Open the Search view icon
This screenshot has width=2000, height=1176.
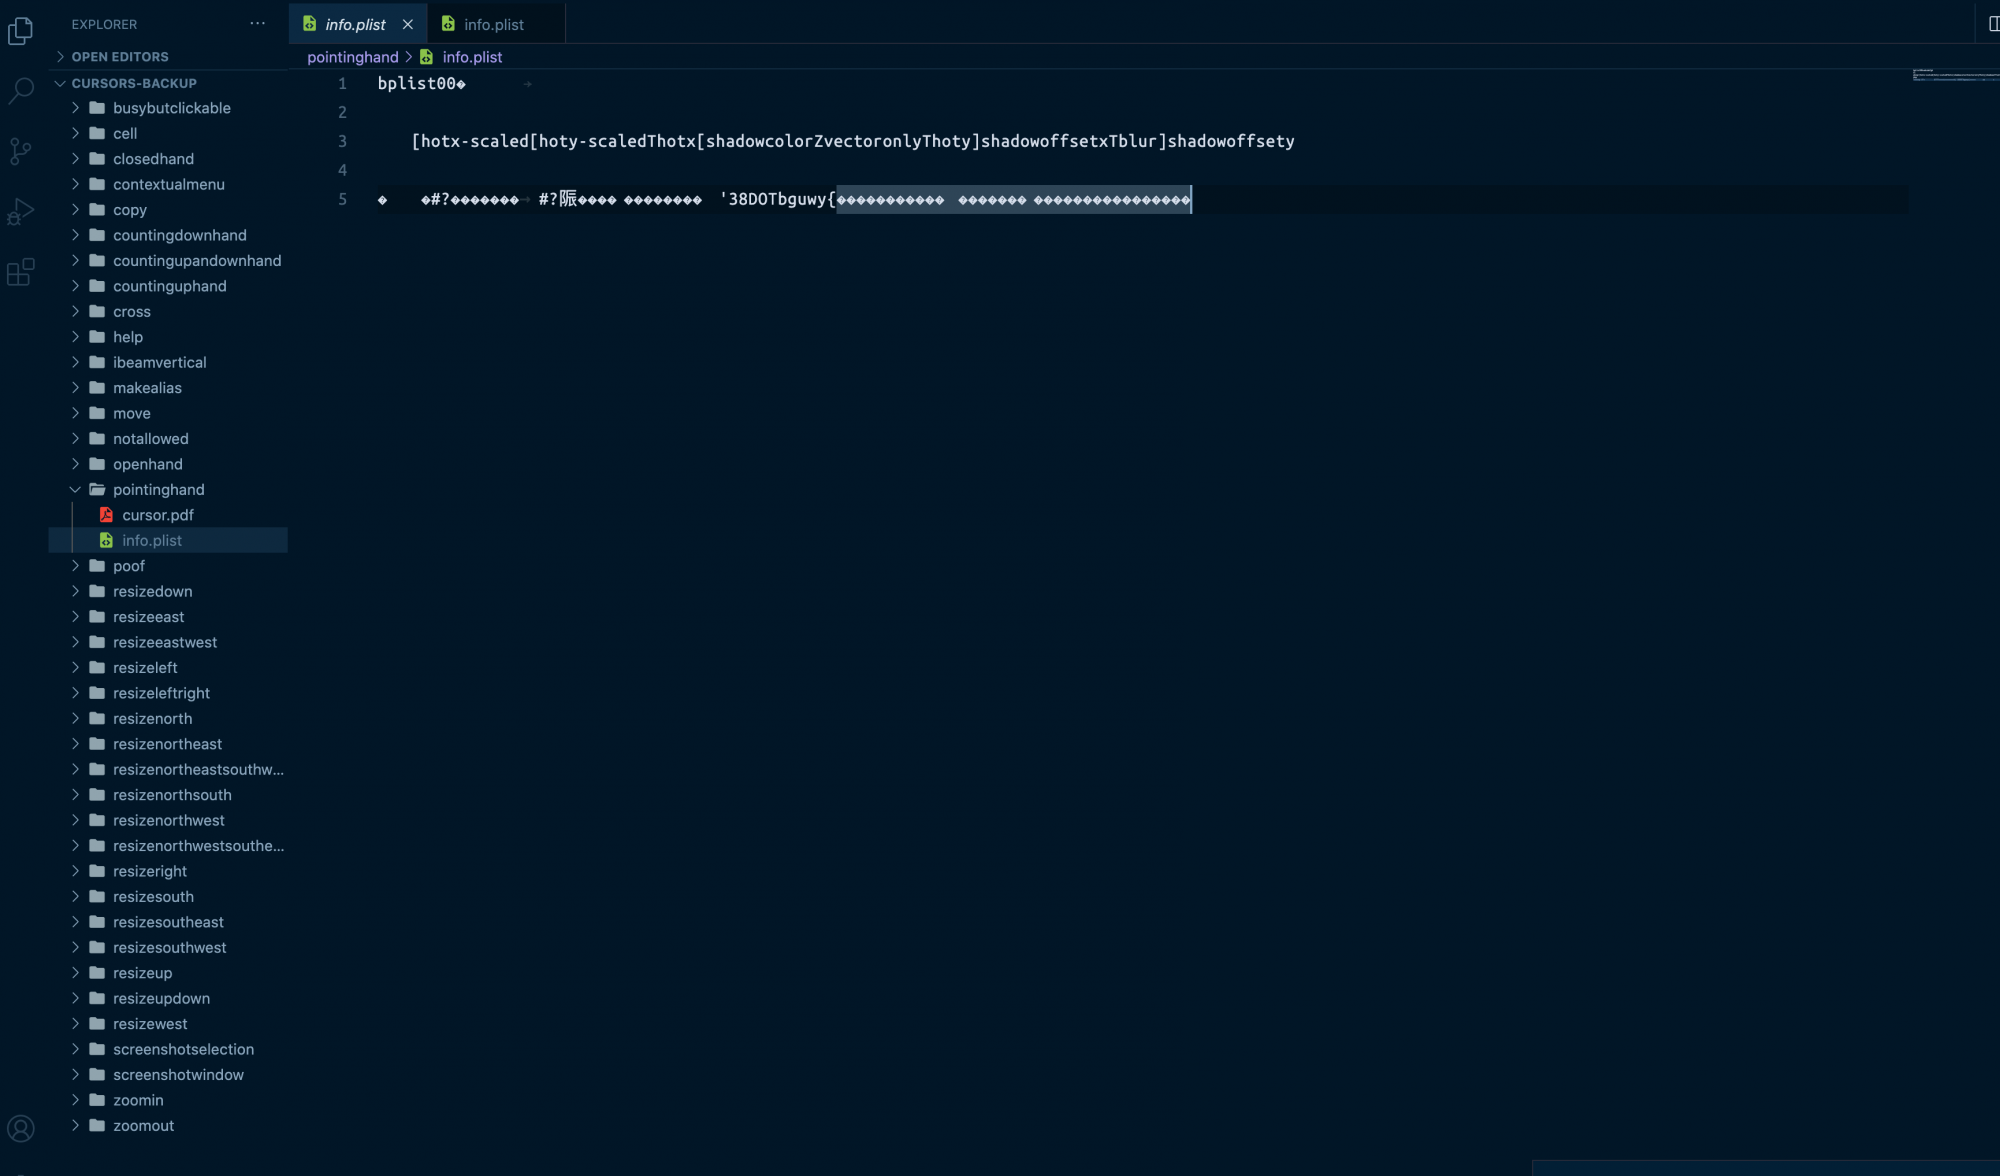pos(20,90)
